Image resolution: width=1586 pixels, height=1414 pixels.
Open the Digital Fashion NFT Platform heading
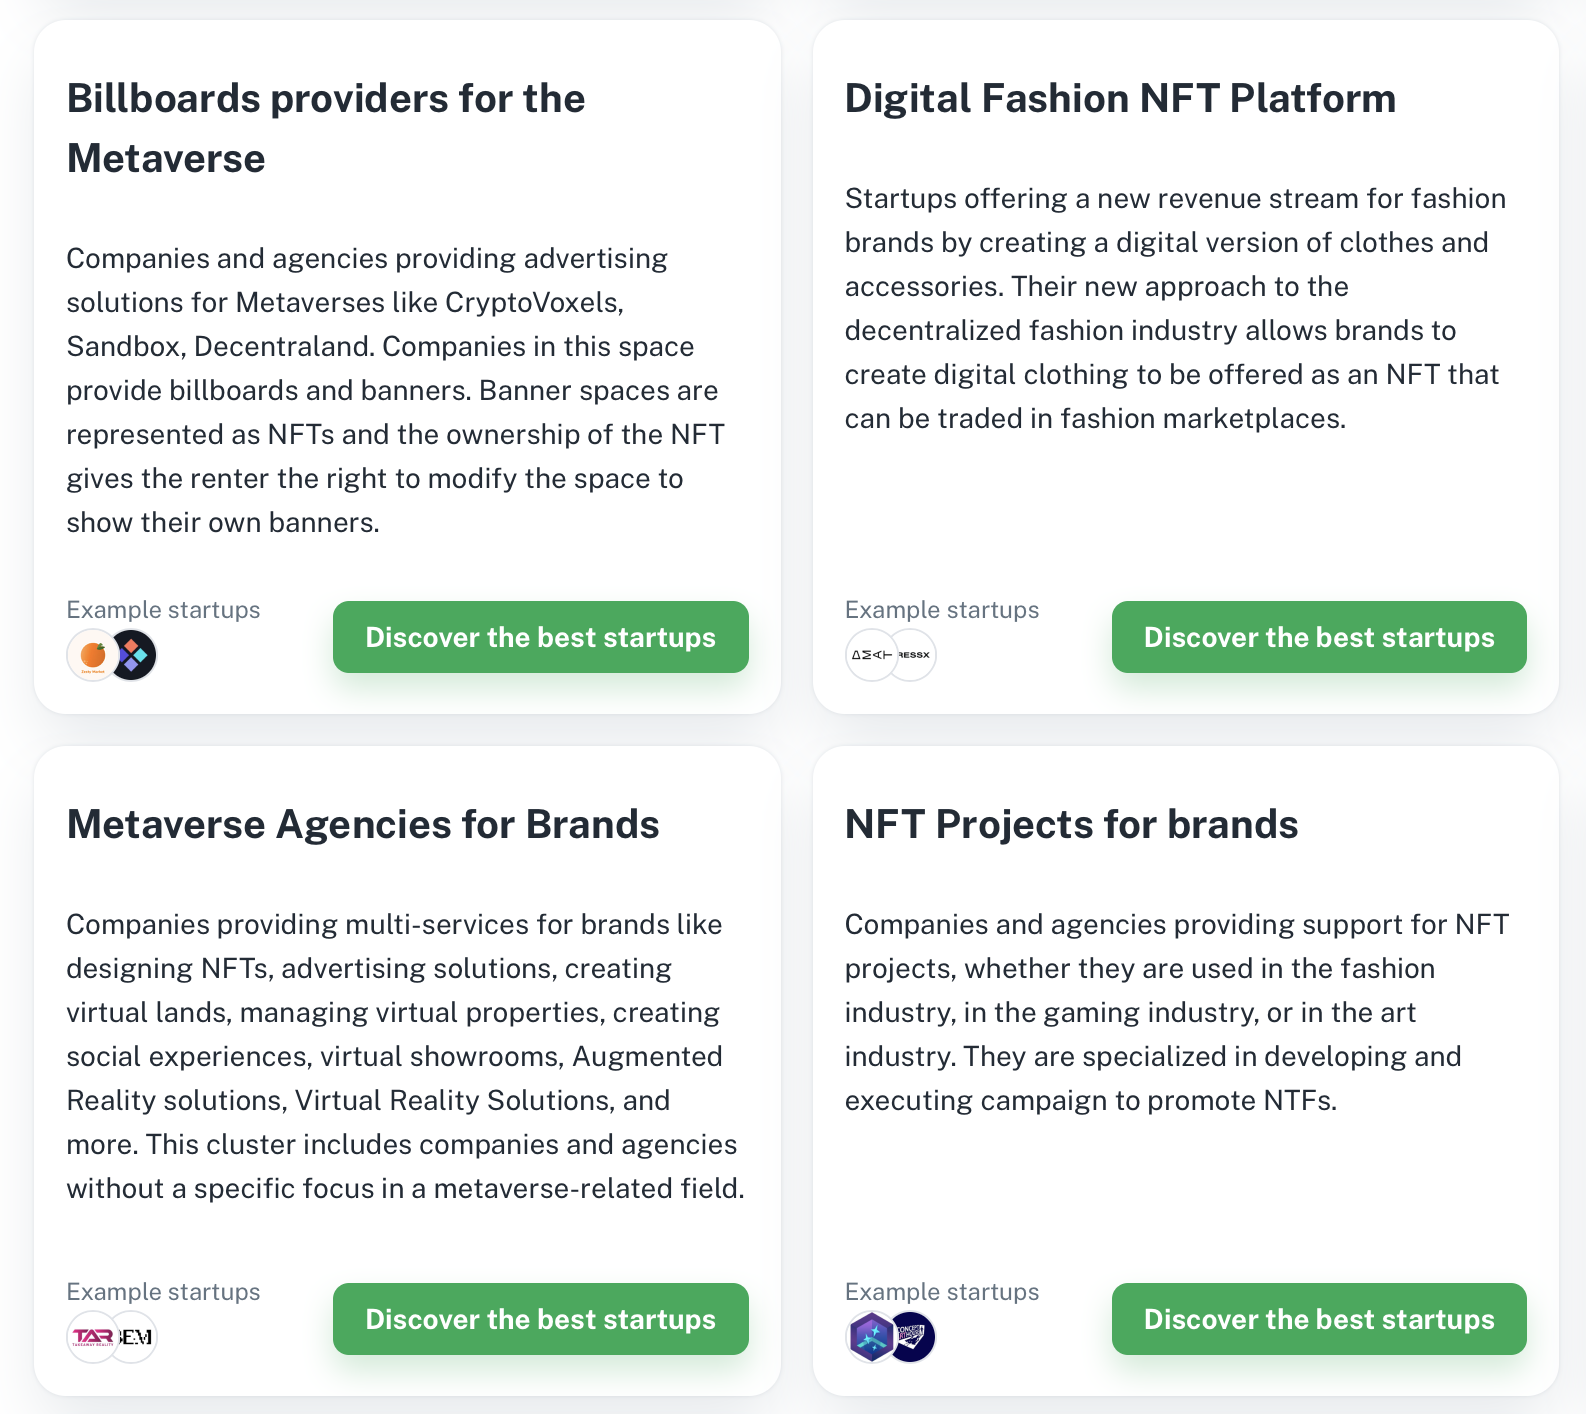[1120, 98]
